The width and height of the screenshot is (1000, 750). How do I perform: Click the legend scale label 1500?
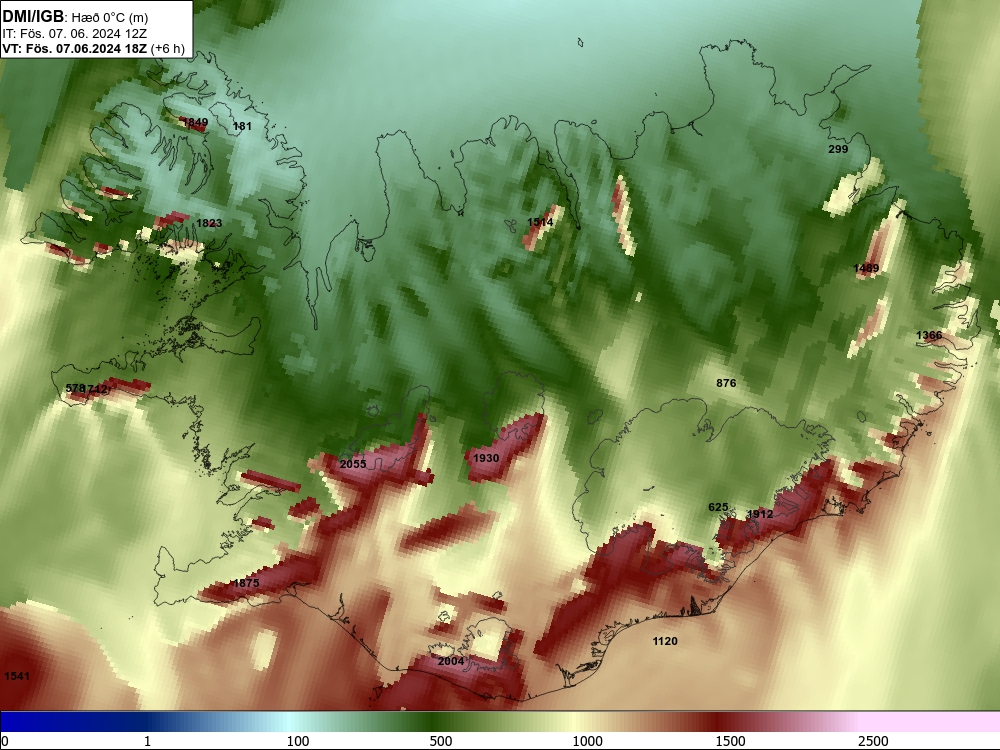[730, 741]
